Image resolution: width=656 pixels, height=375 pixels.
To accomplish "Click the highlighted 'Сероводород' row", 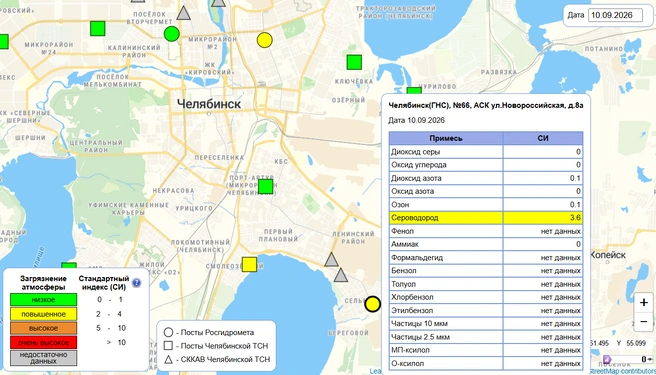I will 486,218.
